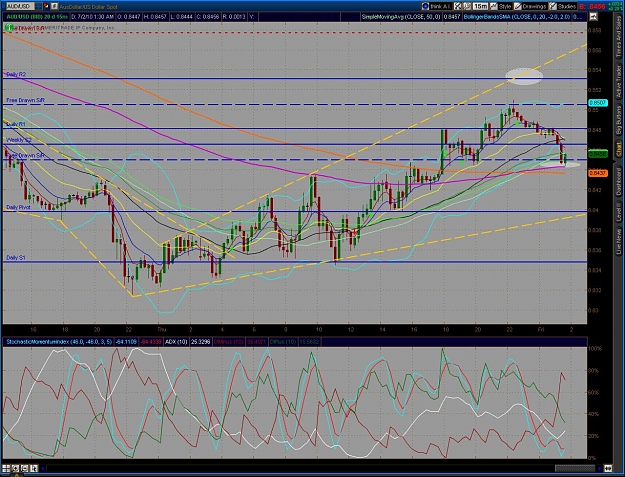The image size is (625, 477).
Task: Click the Daily R1 pivot label
Action: click(16, 124)
